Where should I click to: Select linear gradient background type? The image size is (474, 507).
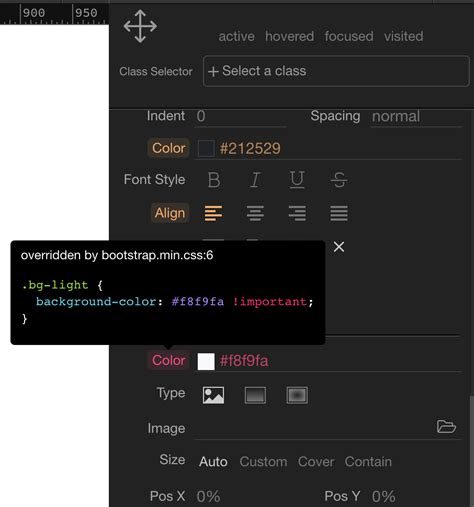click(255, 395)
